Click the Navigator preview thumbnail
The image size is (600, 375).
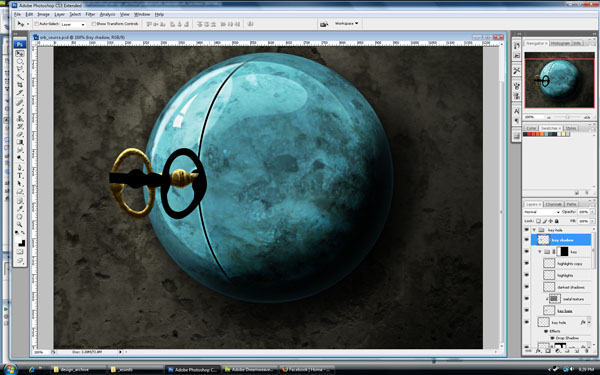click(x=559, y=80)
